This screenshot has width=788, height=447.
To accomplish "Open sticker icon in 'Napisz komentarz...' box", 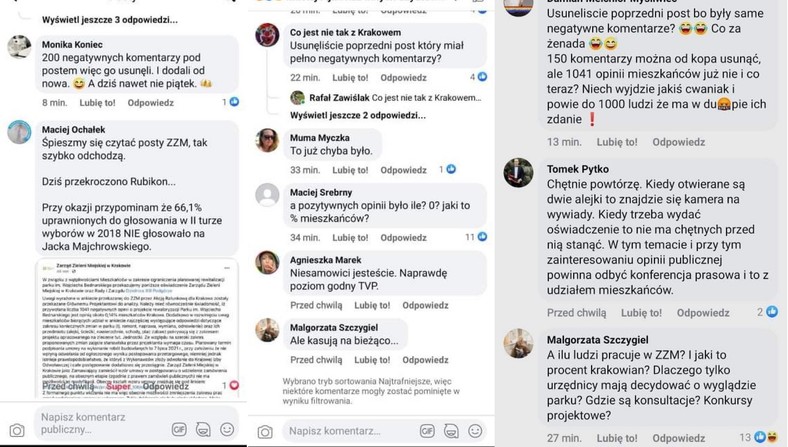I will click(451, 431).
